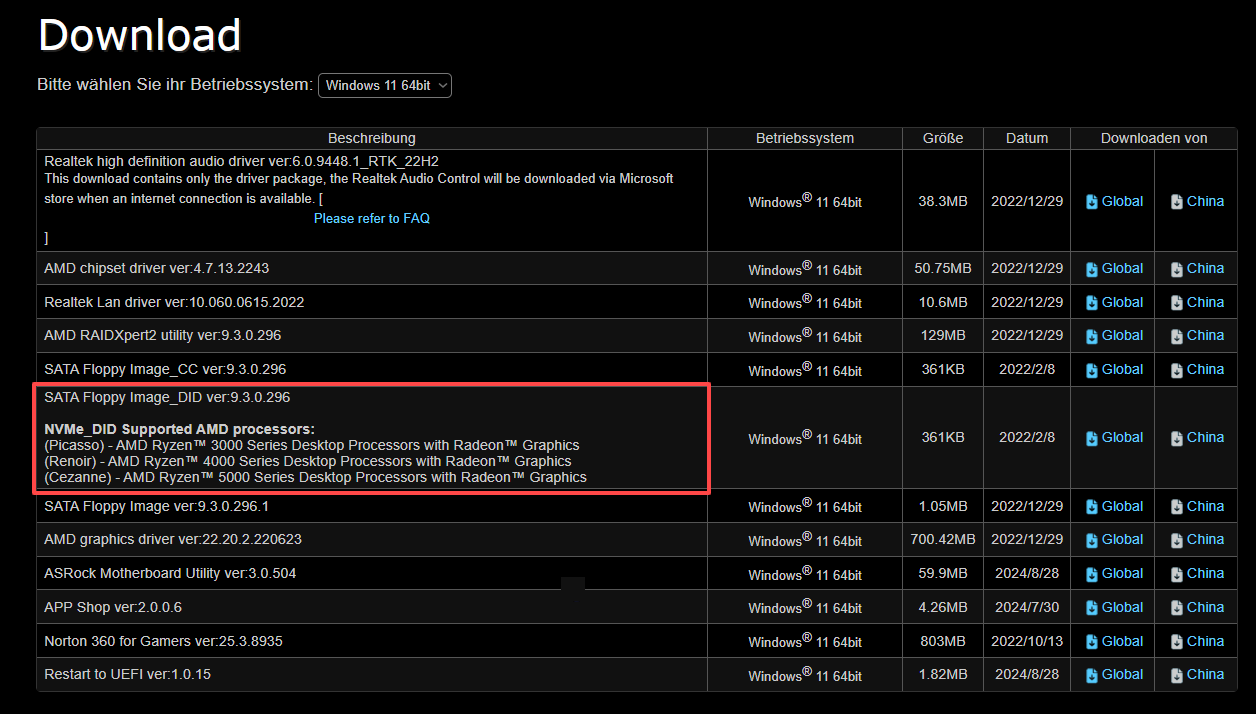Download SATA Floppy Image_CC from China
Image resolution: width=1256 pixels, height=714 pixels.
(1197, 369)
